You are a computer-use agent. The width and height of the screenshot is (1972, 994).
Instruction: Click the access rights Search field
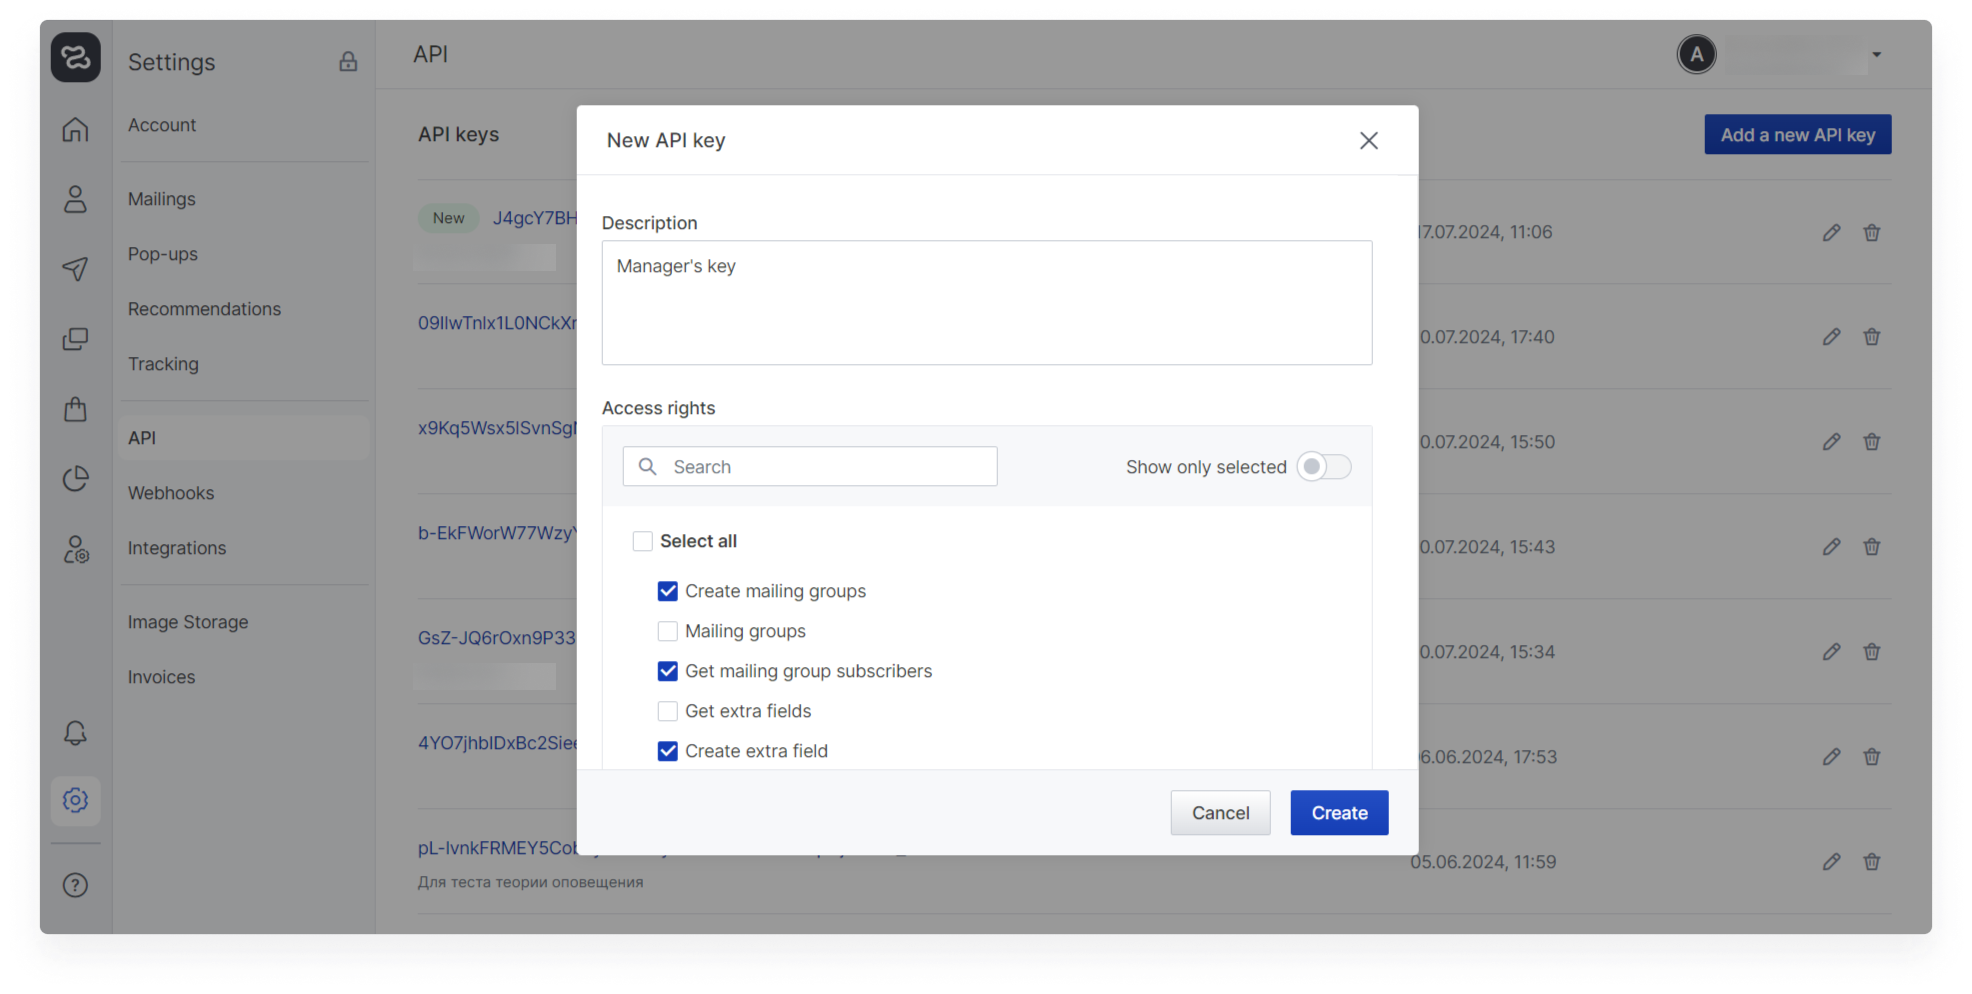[x=810, y=467]
